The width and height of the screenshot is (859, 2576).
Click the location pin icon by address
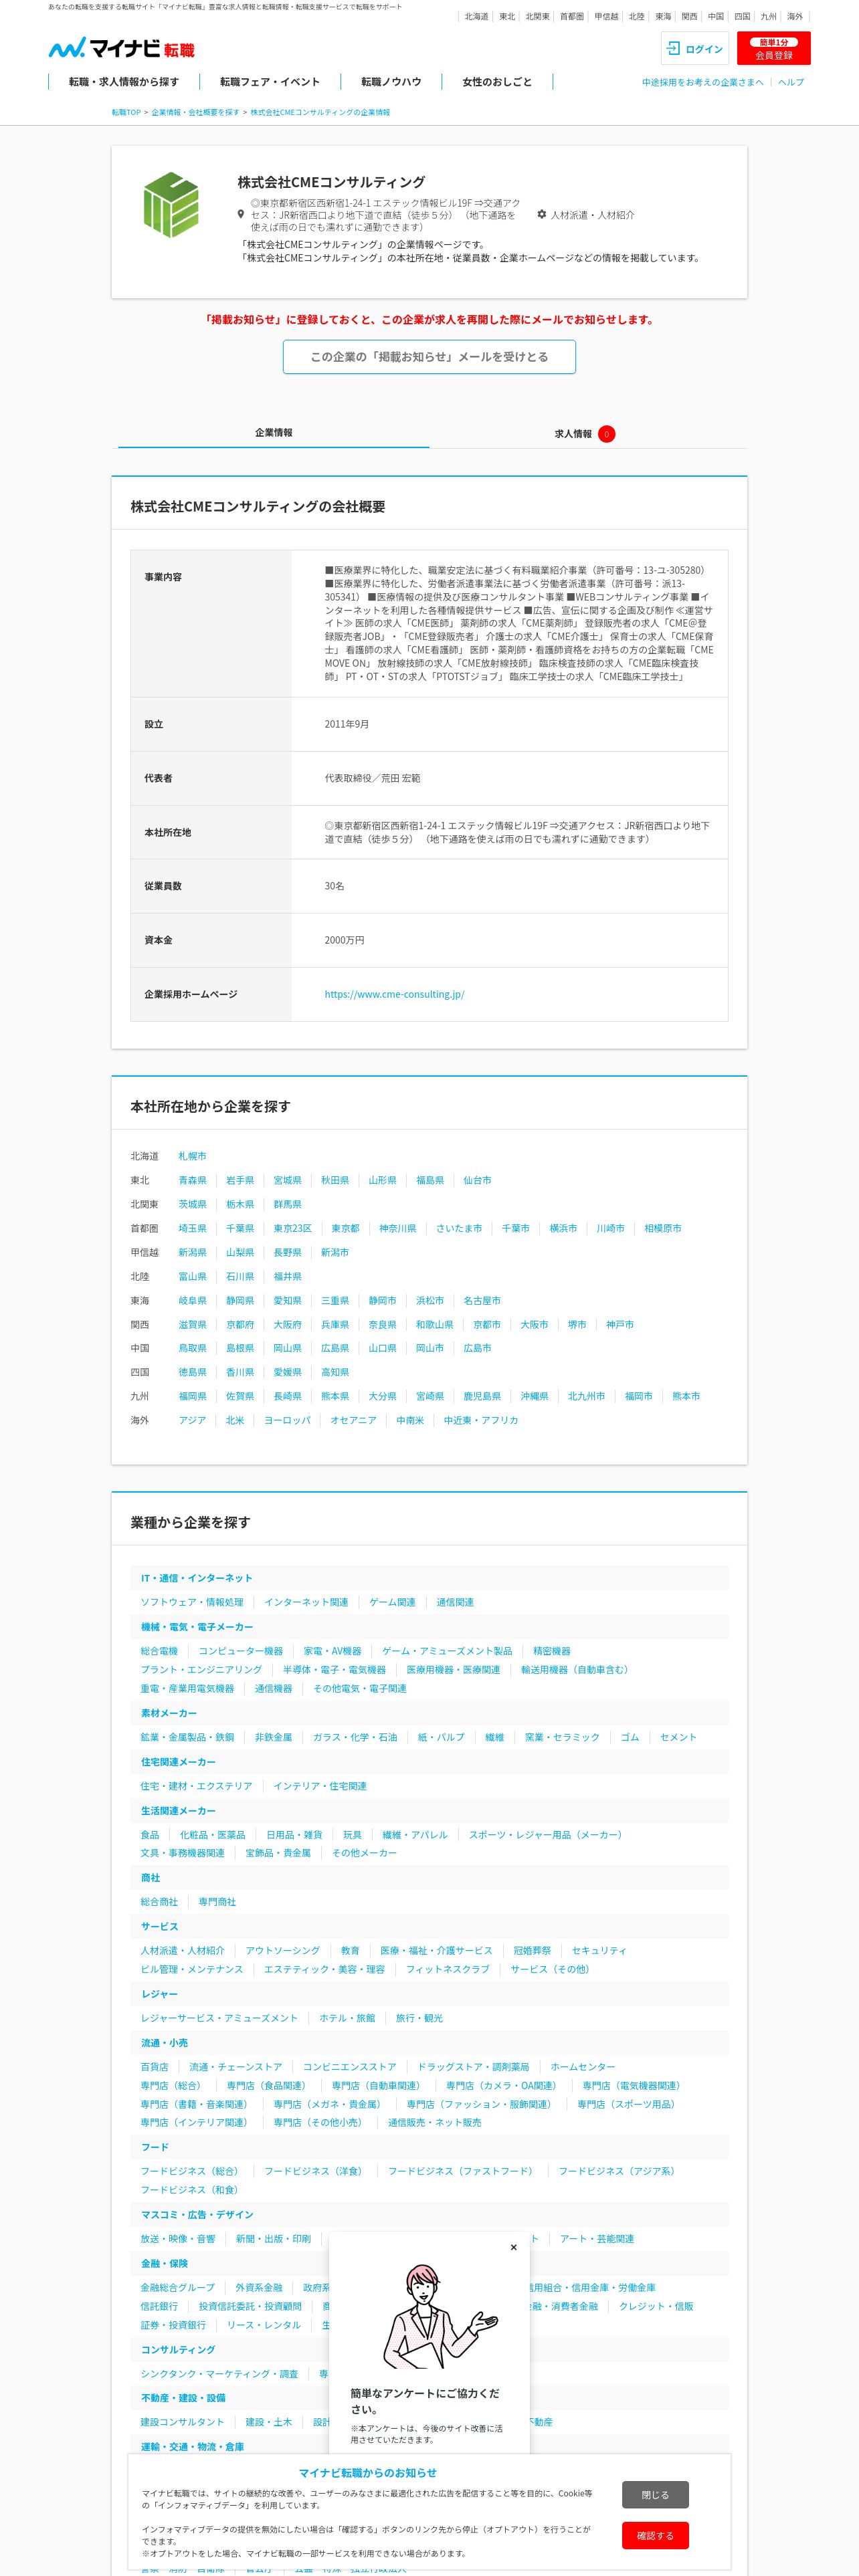pos(240,215)
